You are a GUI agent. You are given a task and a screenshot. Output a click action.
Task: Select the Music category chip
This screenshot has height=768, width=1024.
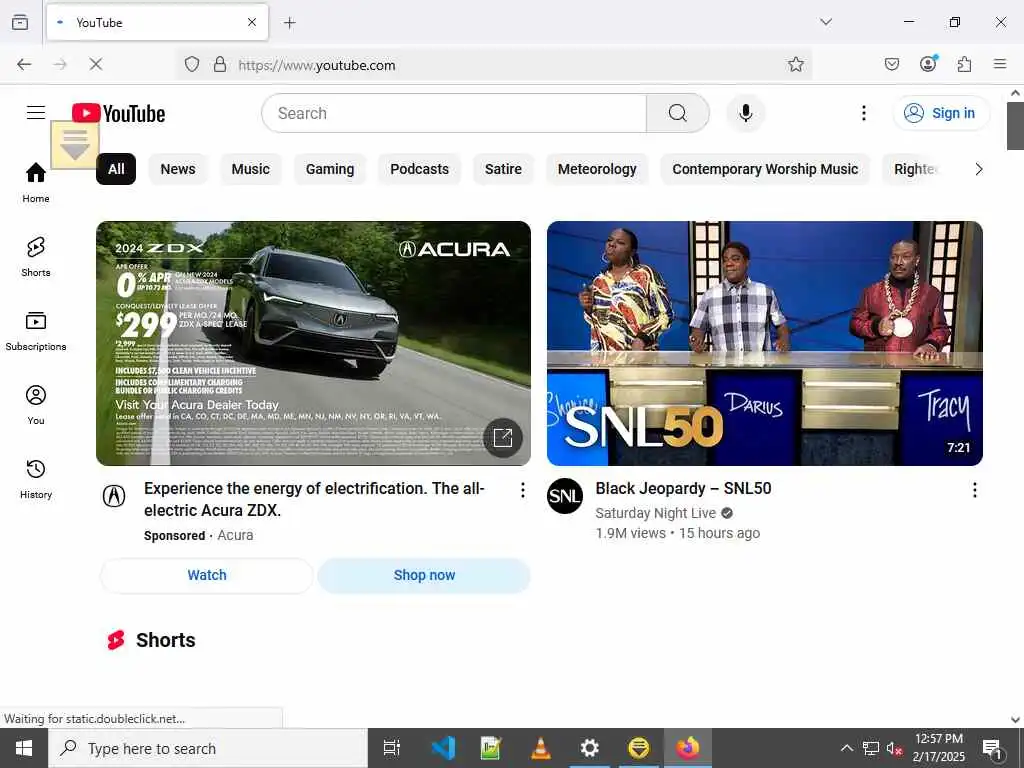tap(250, 169)
